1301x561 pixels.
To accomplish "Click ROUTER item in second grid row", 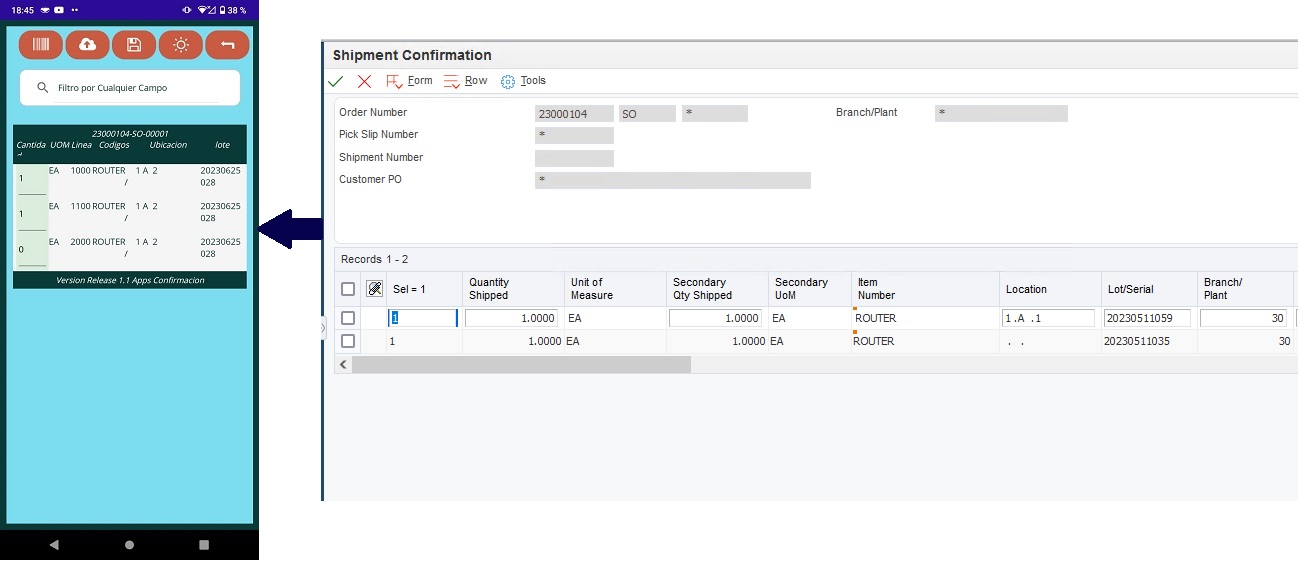I will tap(874, 341).
